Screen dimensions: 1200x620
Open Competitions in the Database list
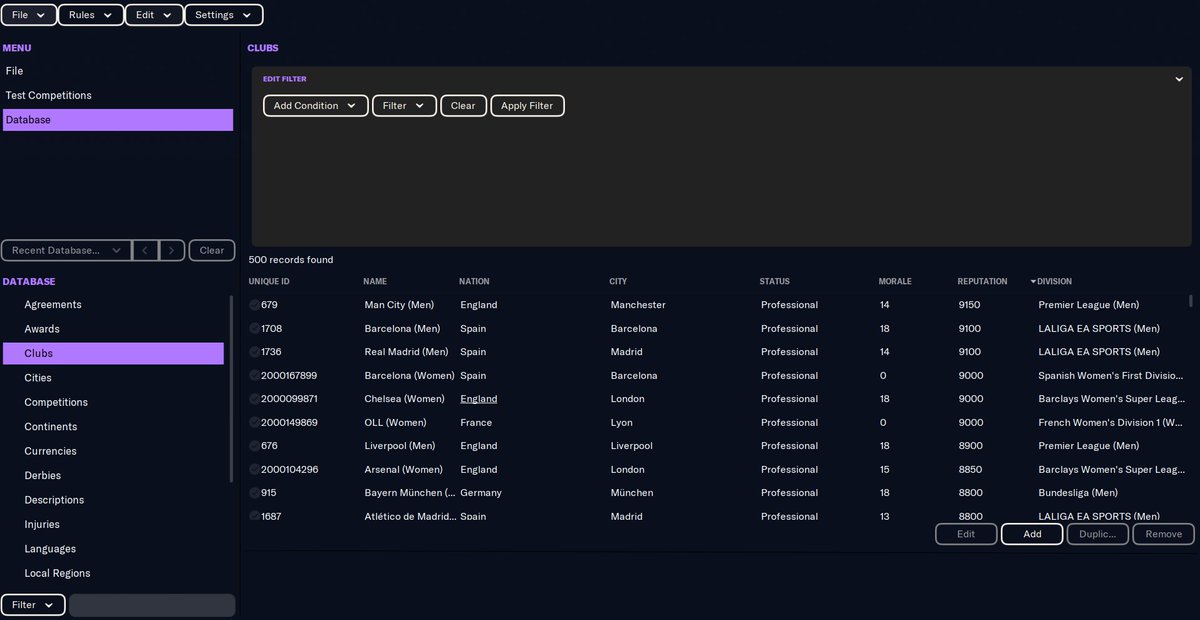tap(113, 402)
